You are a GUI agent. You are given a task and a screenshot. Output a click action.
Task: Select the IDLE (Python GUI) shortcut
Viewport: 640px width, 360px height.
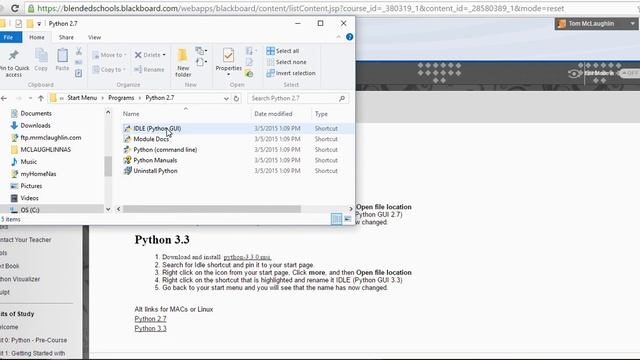(x=152, y=128)
